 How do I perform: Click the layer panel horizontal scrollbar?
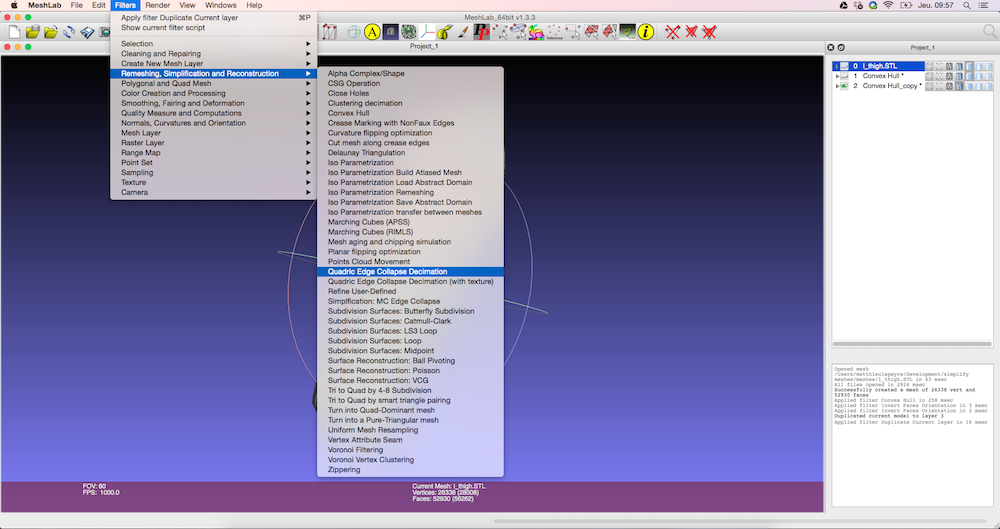[912, 344]
